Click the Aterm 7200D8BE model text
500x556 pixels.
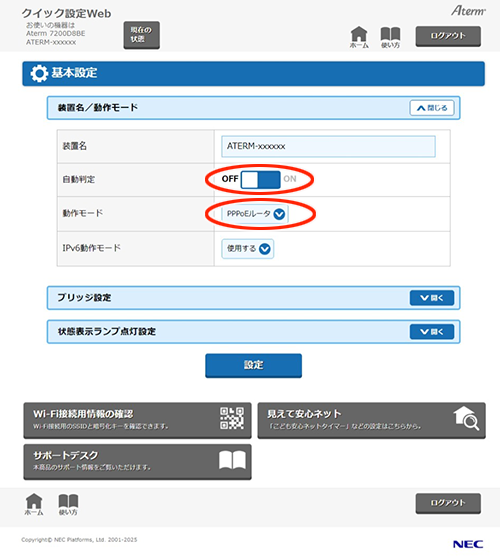(x=56, y=33)
